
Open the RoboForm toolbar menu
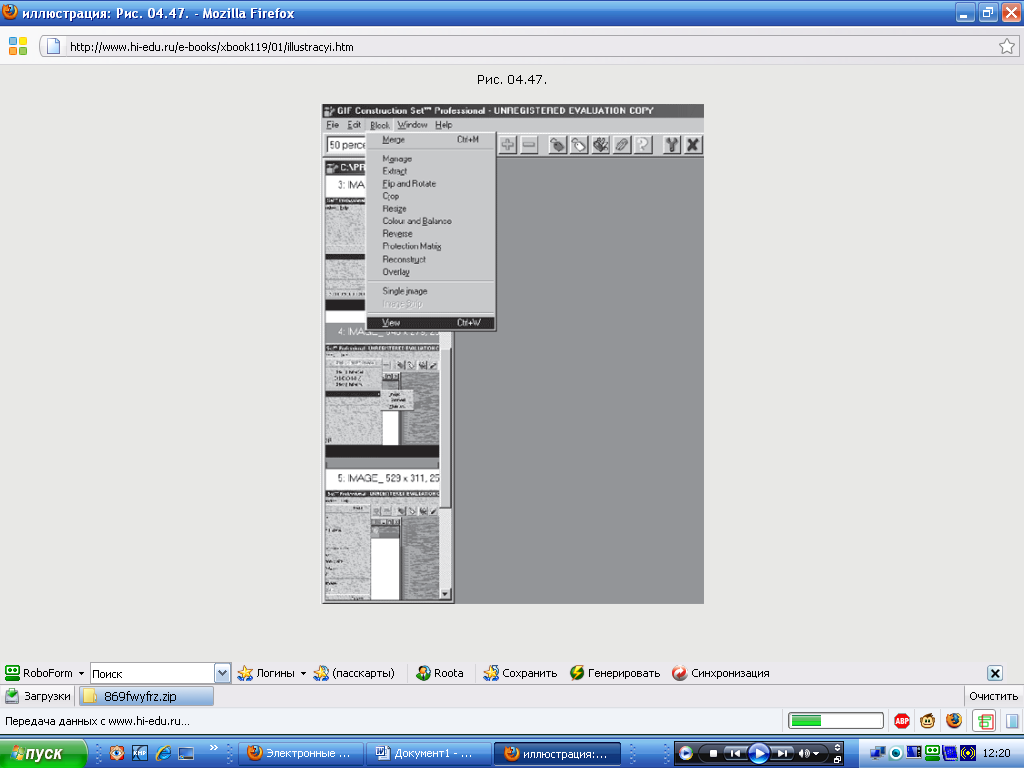point(44,673)
